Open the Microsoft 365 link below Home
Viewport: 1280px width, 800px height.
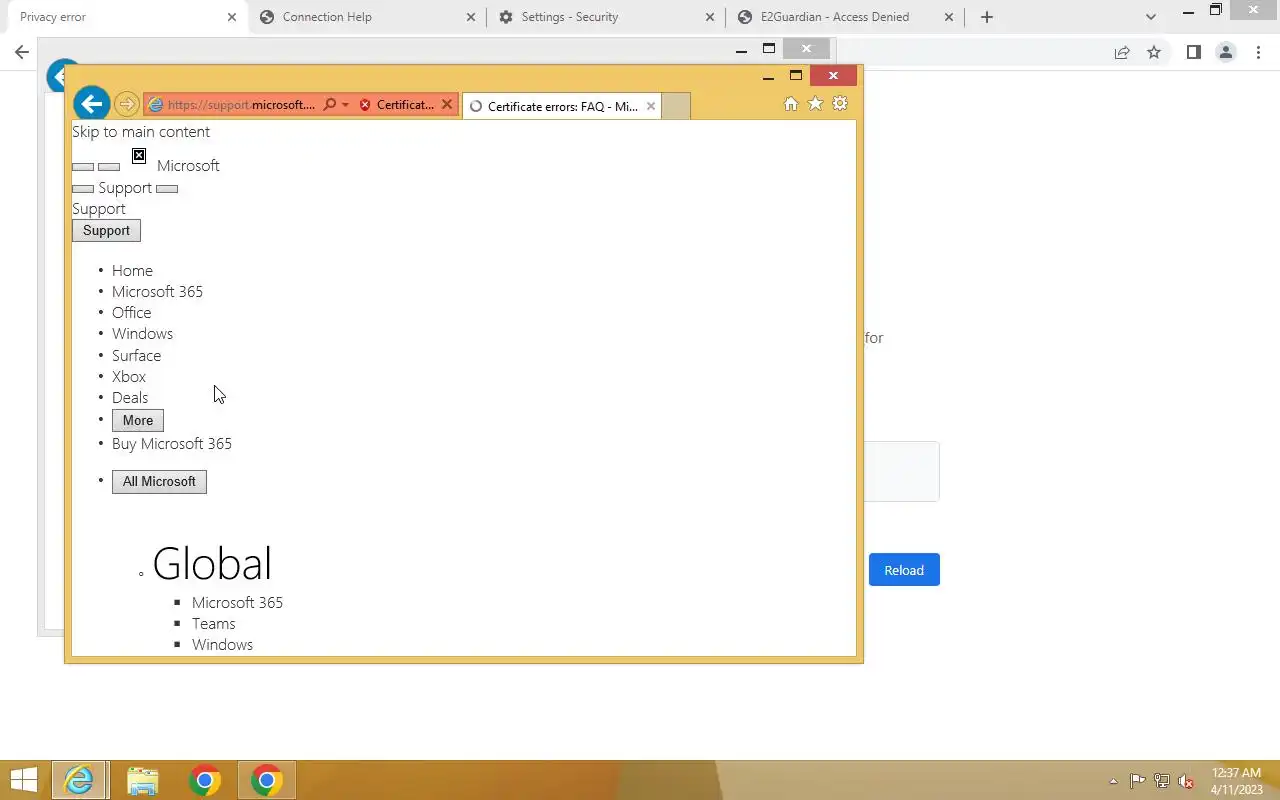pyautogui.click(x=157, y=292)
